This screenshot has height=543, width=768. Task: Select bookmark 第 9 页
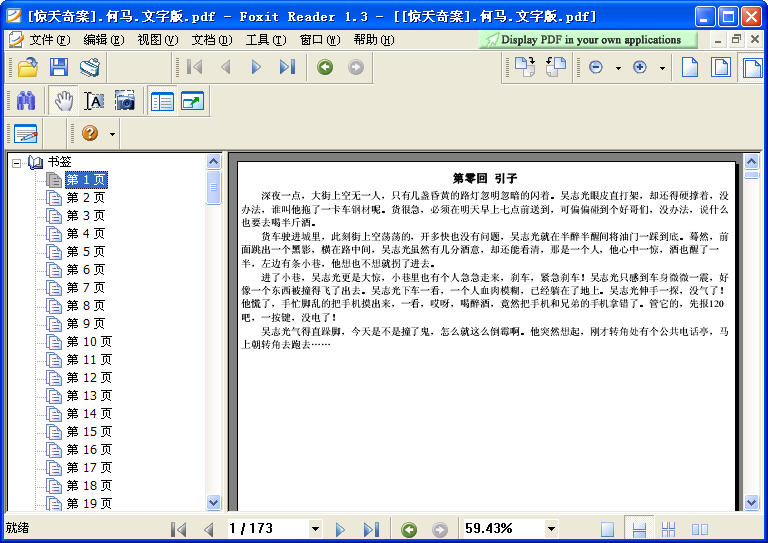coord(86,324)
